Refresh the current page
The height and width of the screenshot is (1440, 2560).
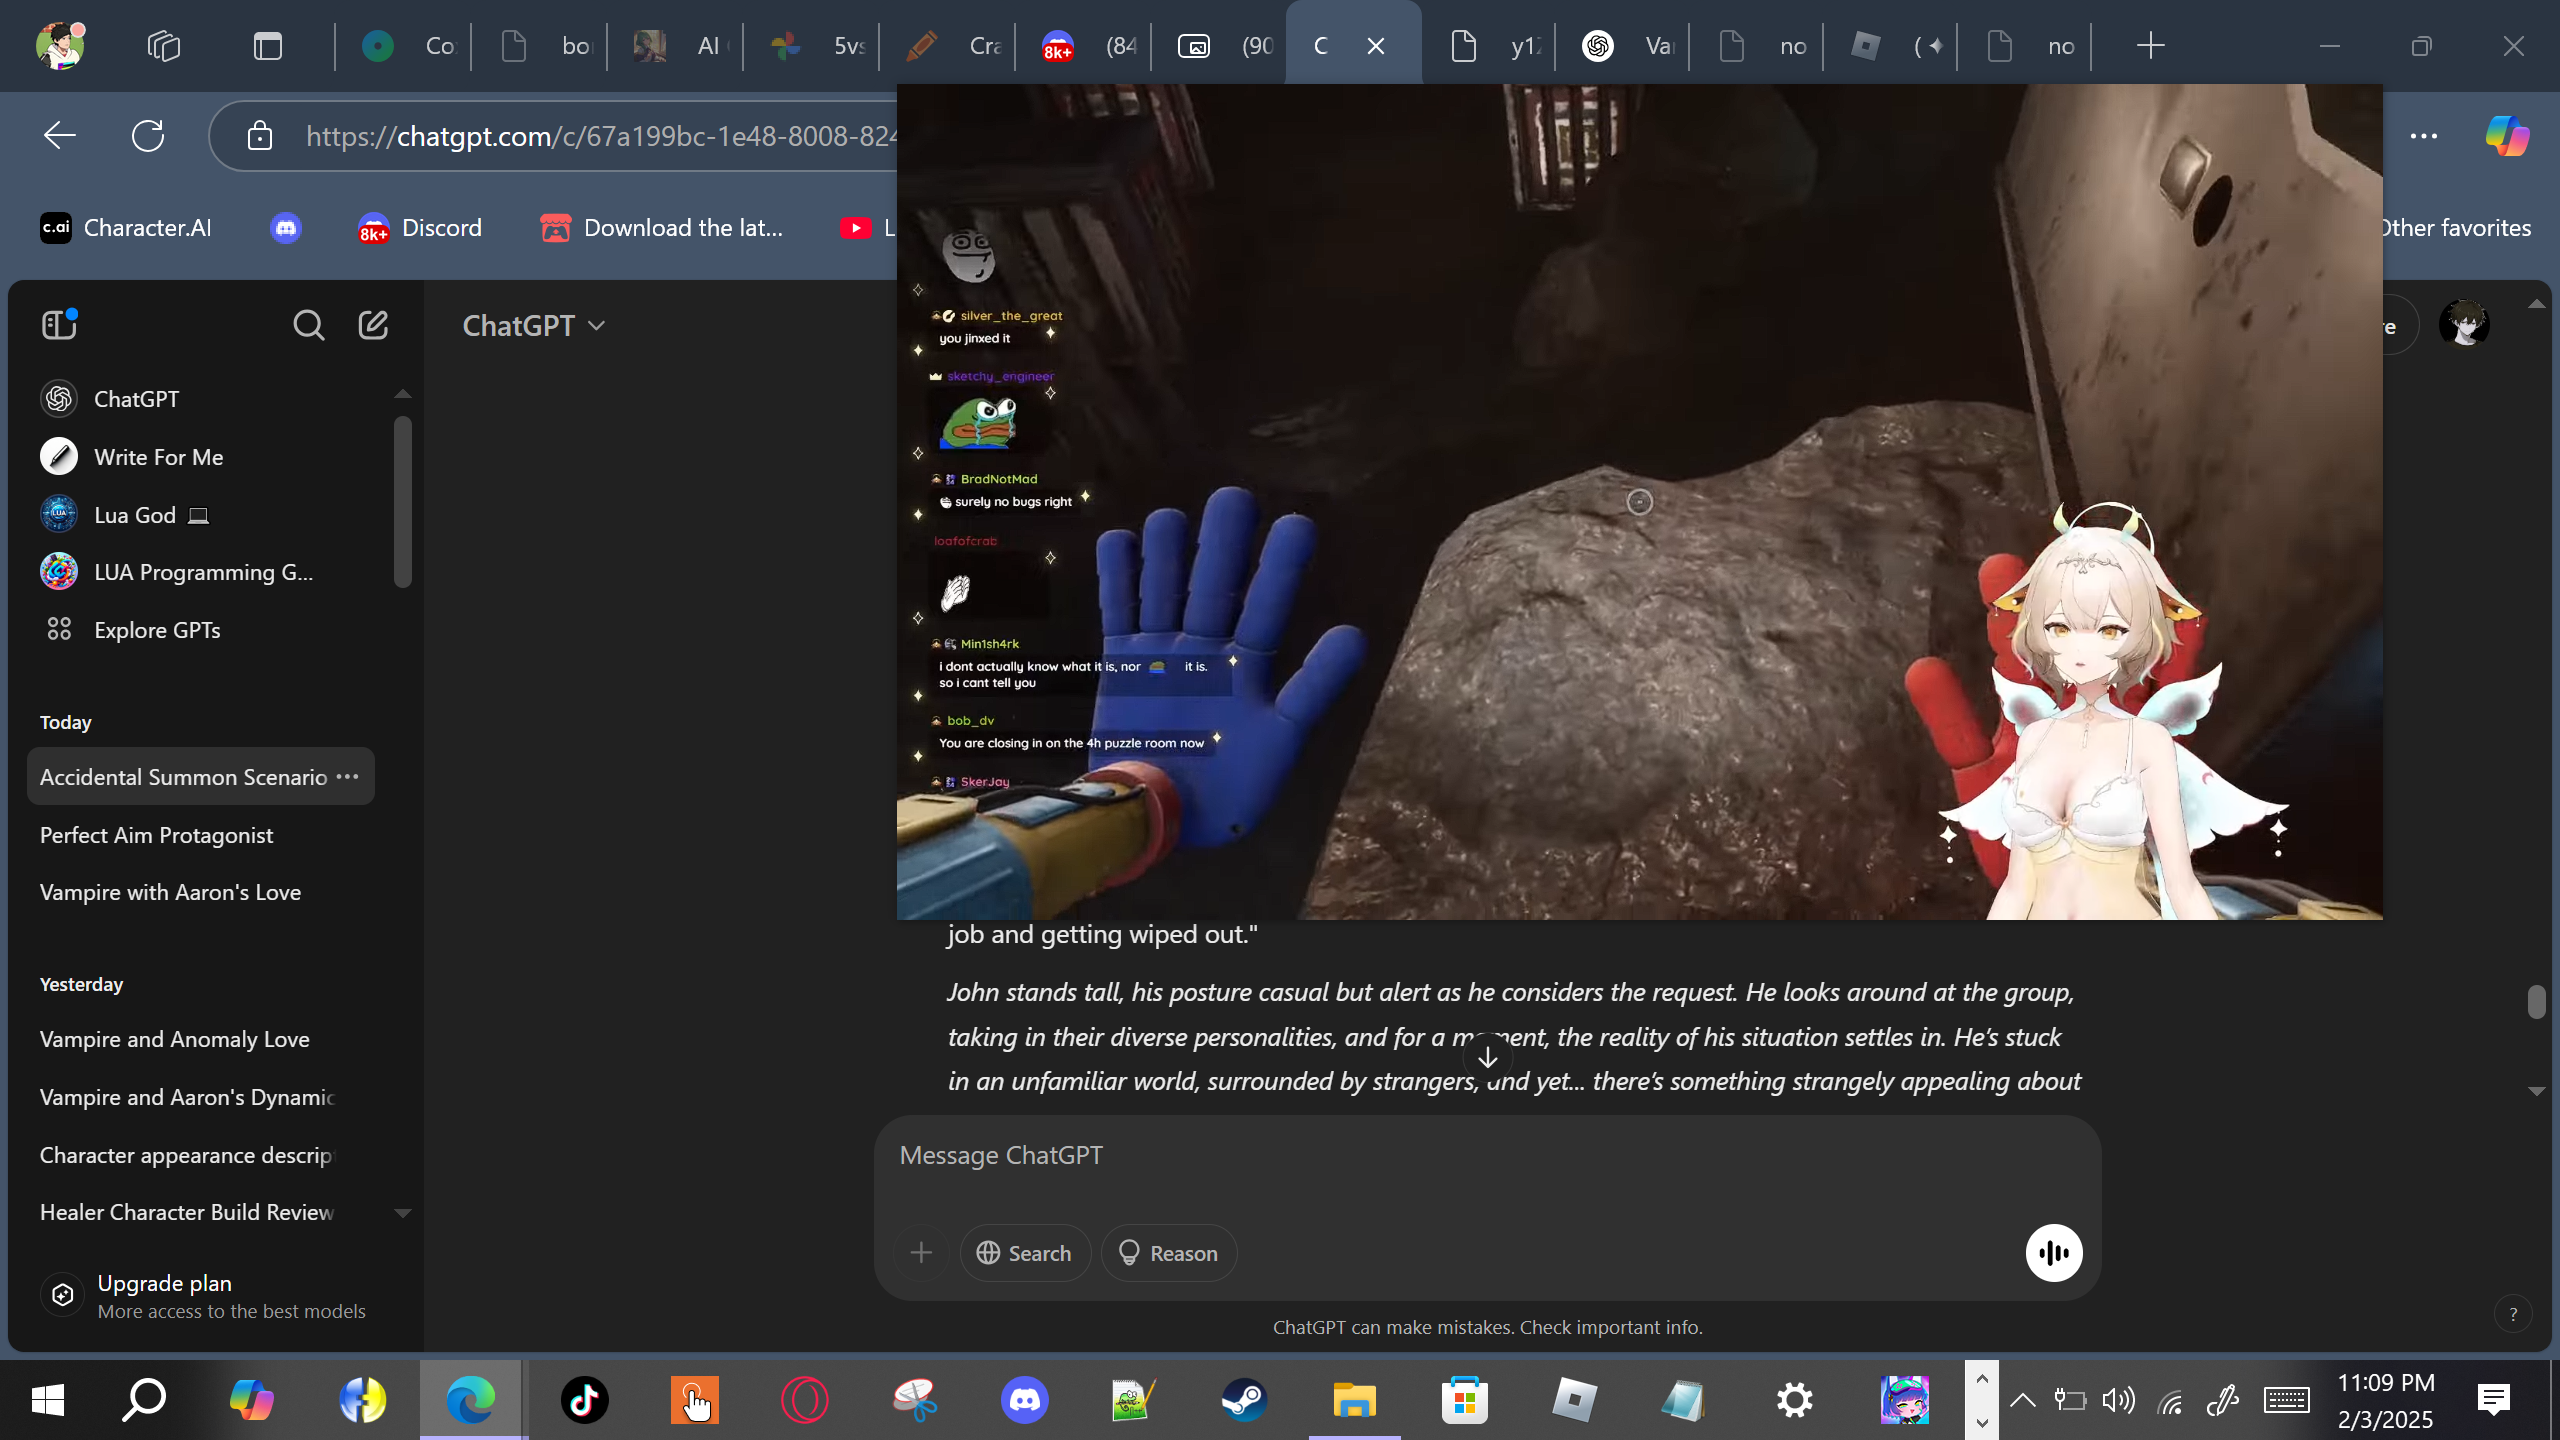(148, 135)
